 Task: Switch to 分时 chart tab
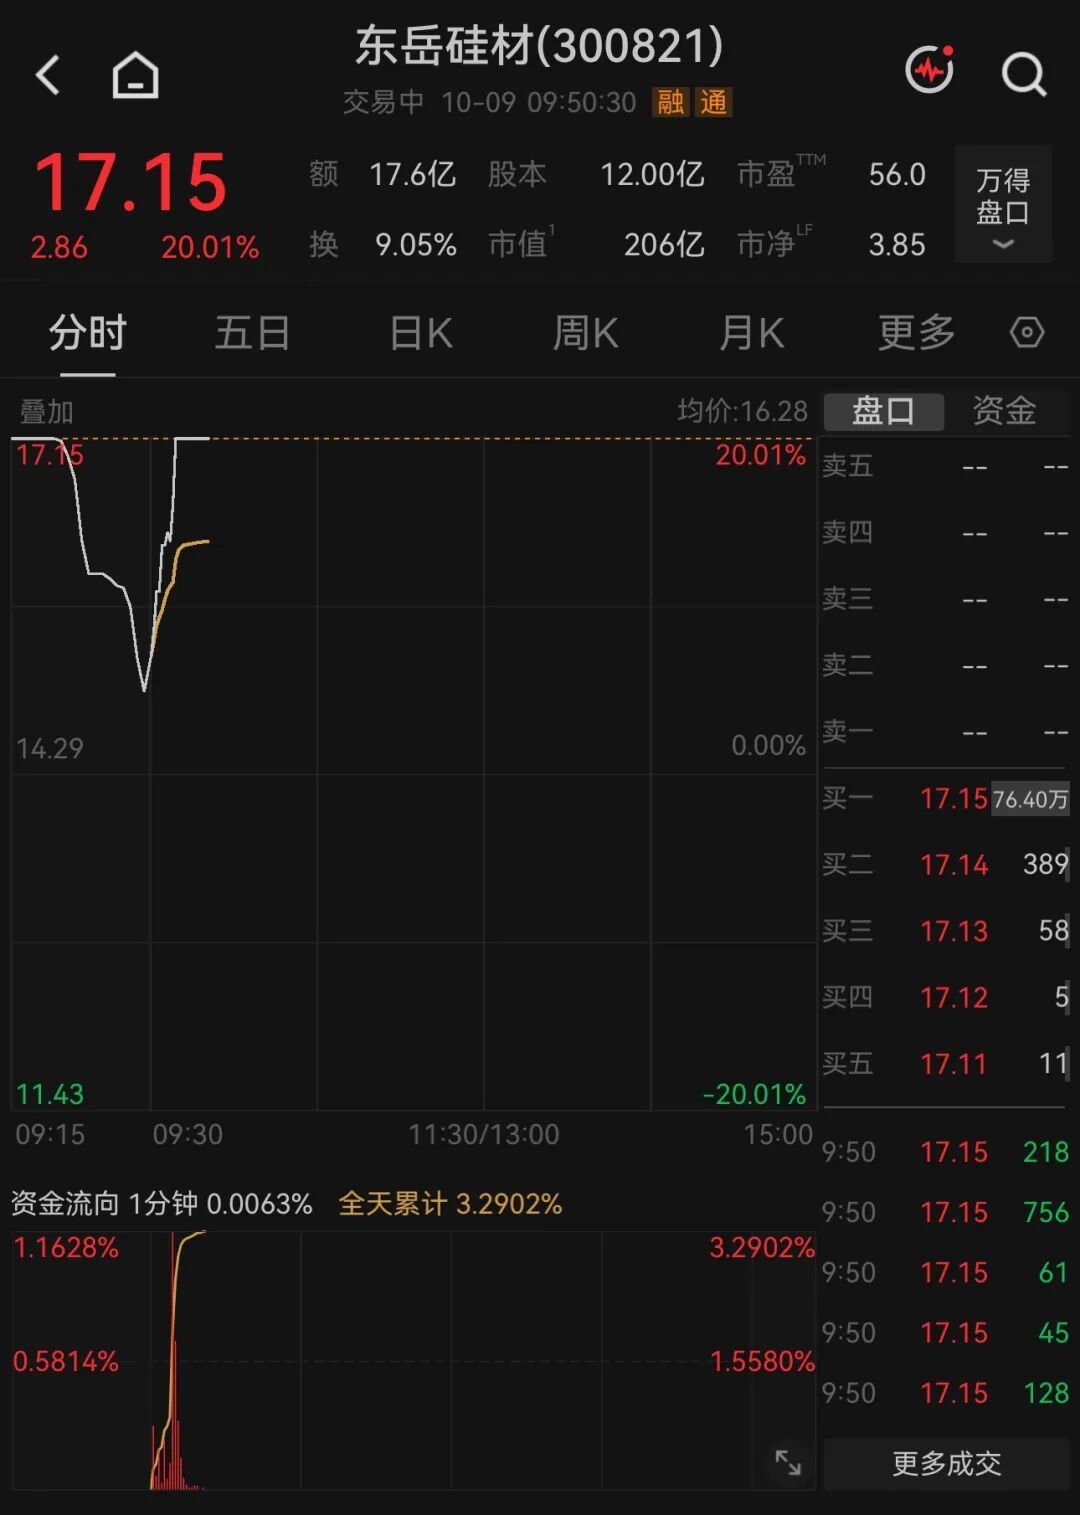pyautogui.click(x=88, y=332)
